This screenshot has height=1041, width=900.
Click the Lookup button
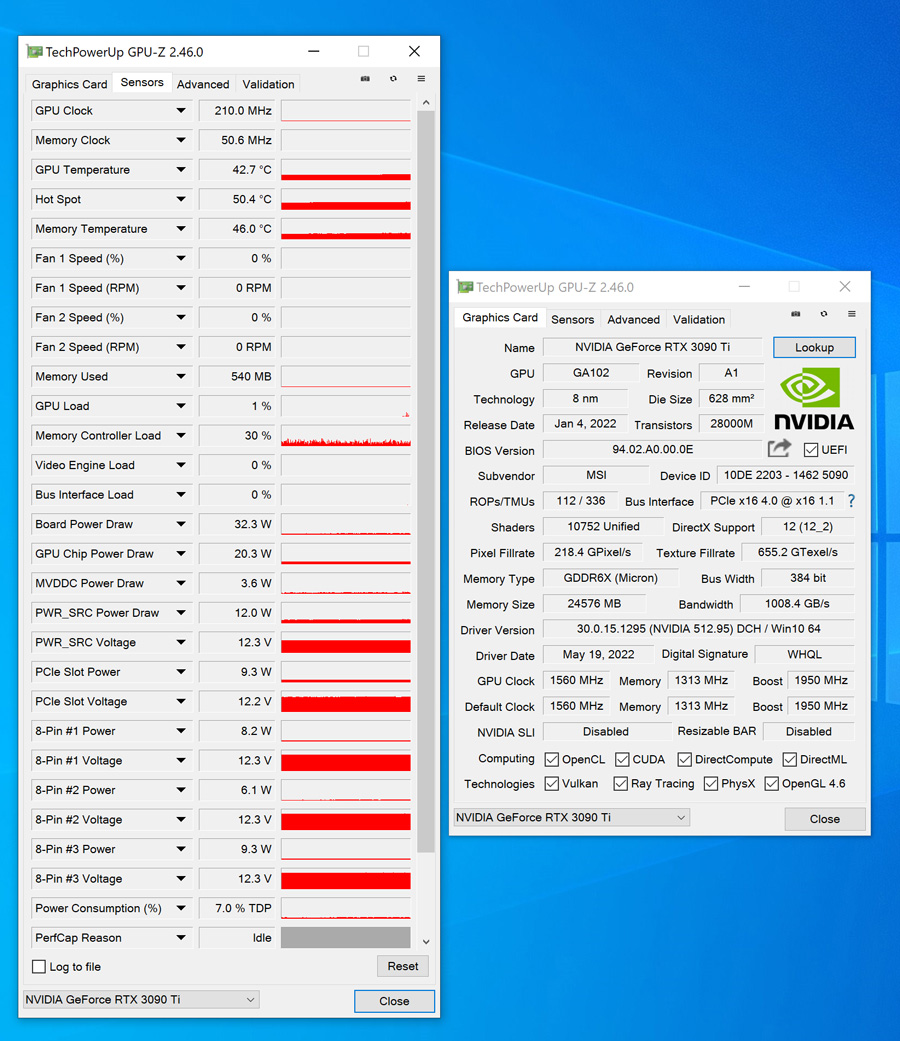[814, 347]
